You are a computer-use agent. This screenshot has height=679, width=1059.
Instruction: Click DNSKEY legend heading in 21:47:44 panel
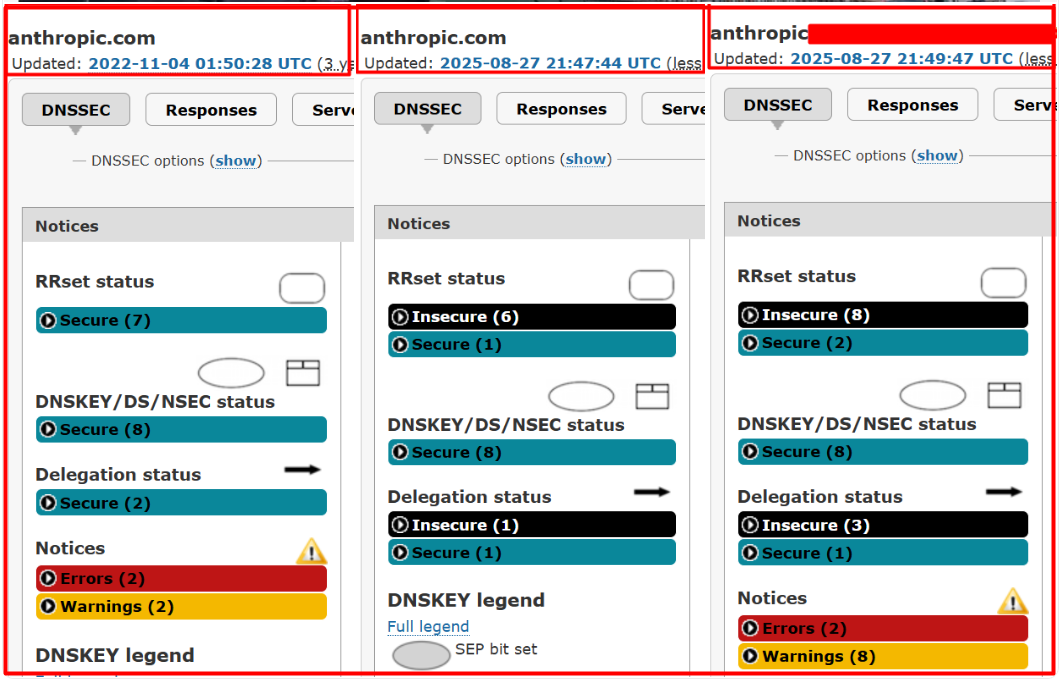pyautogui.click(x=466, y=600)
